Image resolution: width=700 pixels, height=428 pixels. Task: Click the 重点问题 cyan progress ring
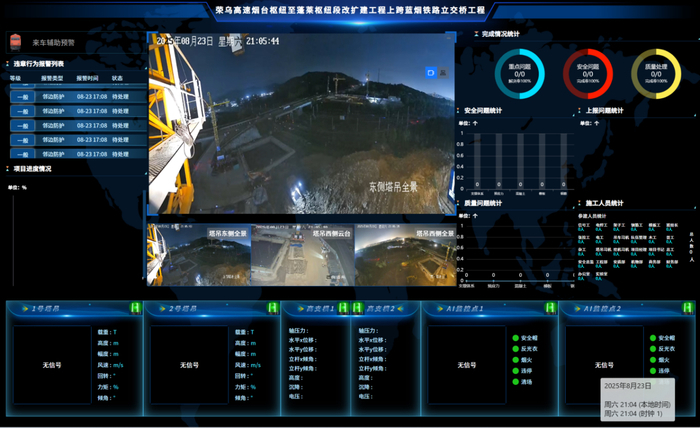point(519,73)
